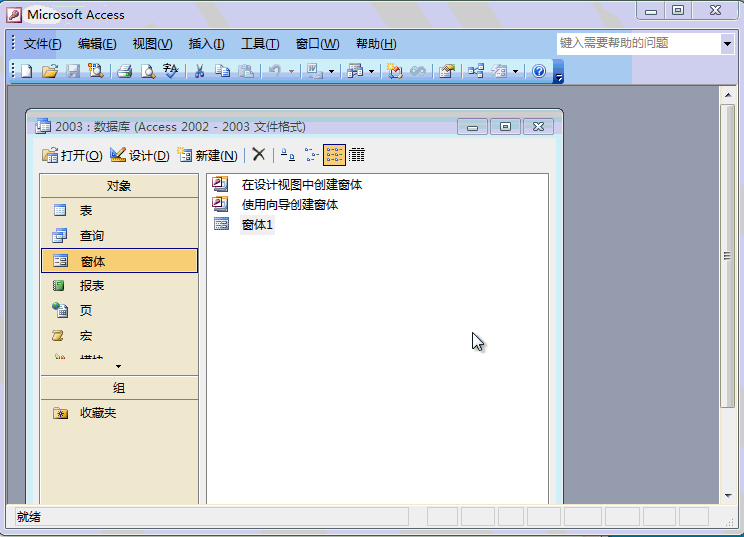
Task: Toggle the highlighted List view button
Action: click(x=334, y=155)
